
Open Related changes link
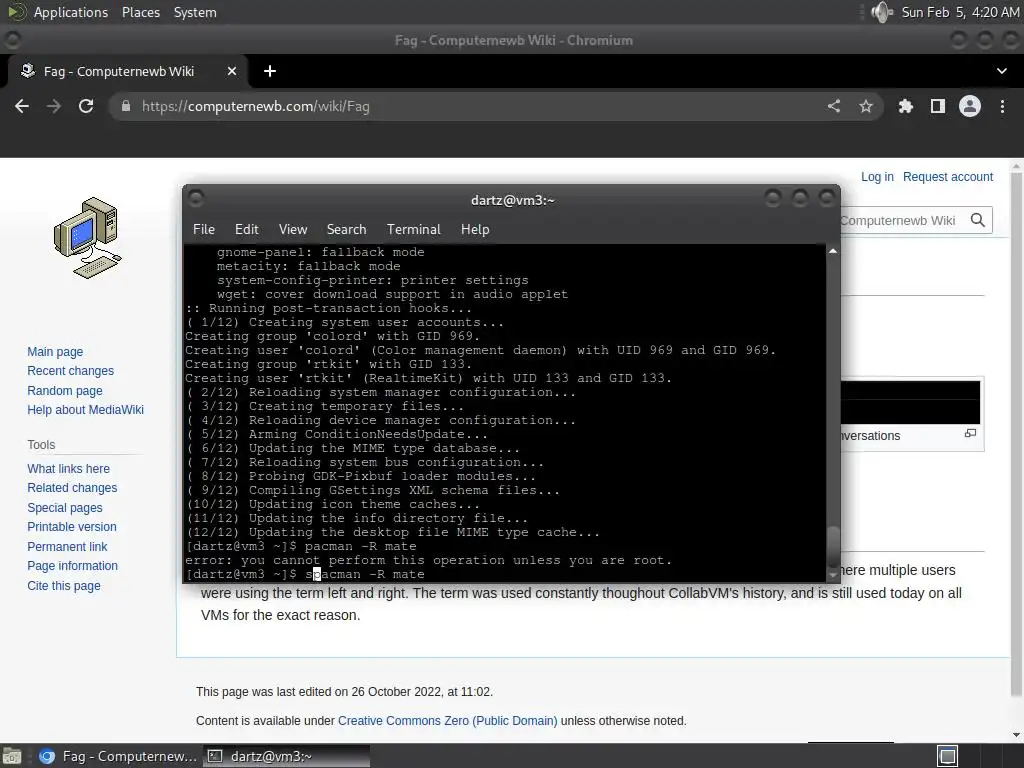pyautogui.click(x=72, y=488)
